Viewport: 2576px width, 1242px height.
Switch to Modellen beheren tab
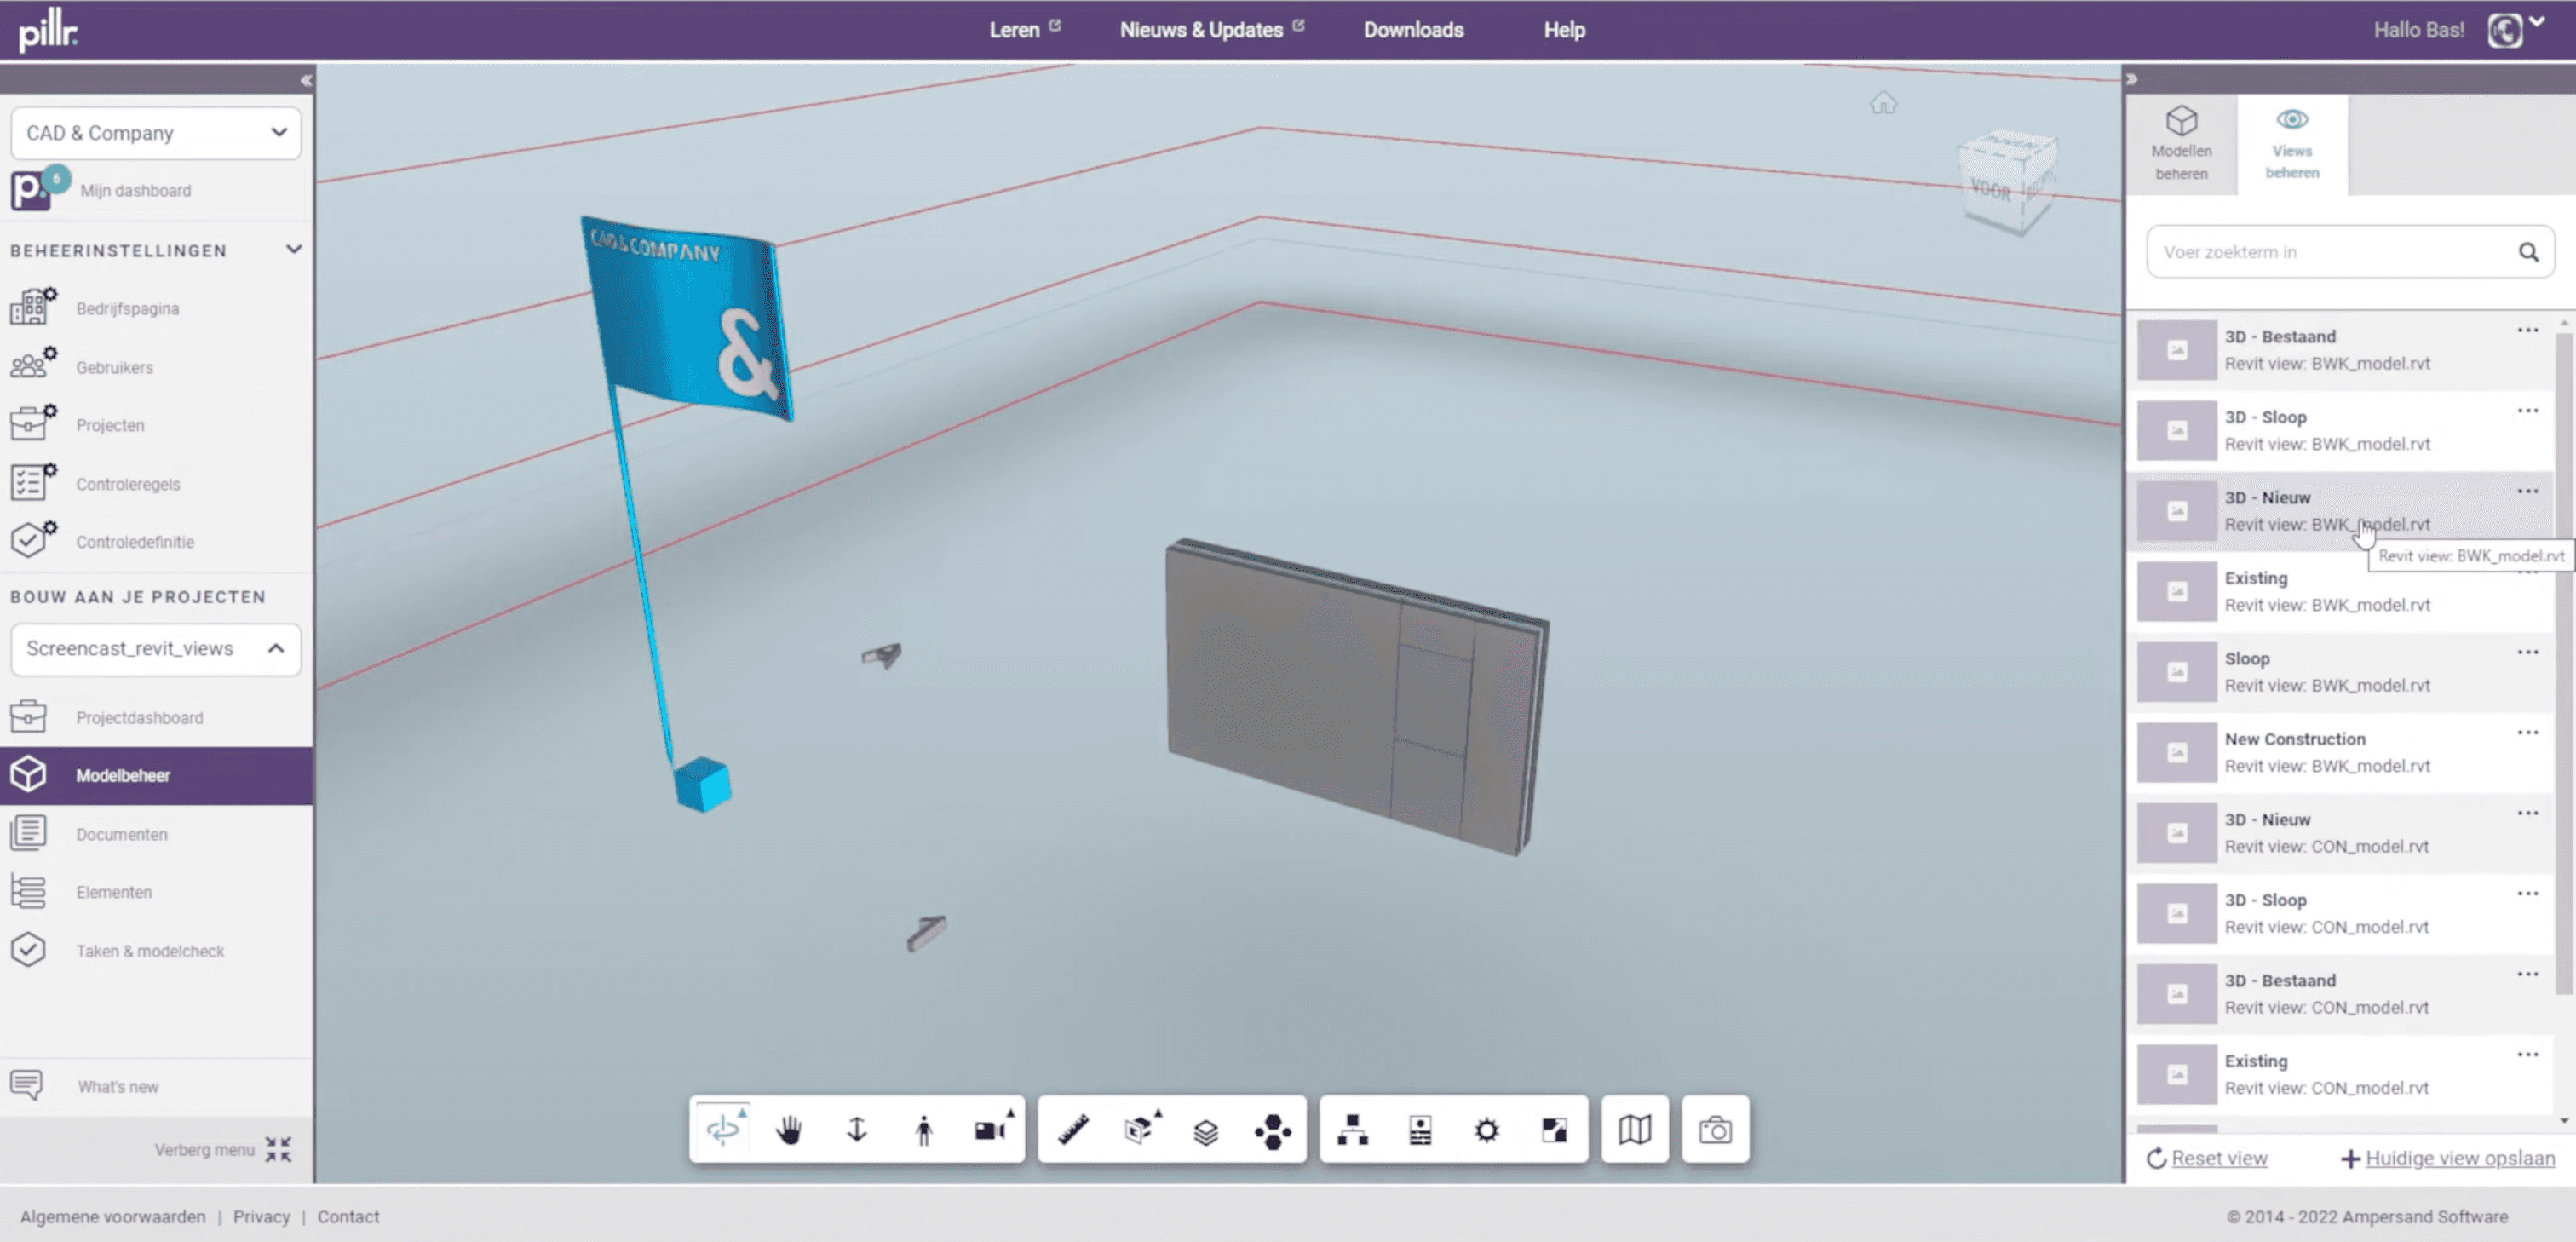[x=2181, y=145]
